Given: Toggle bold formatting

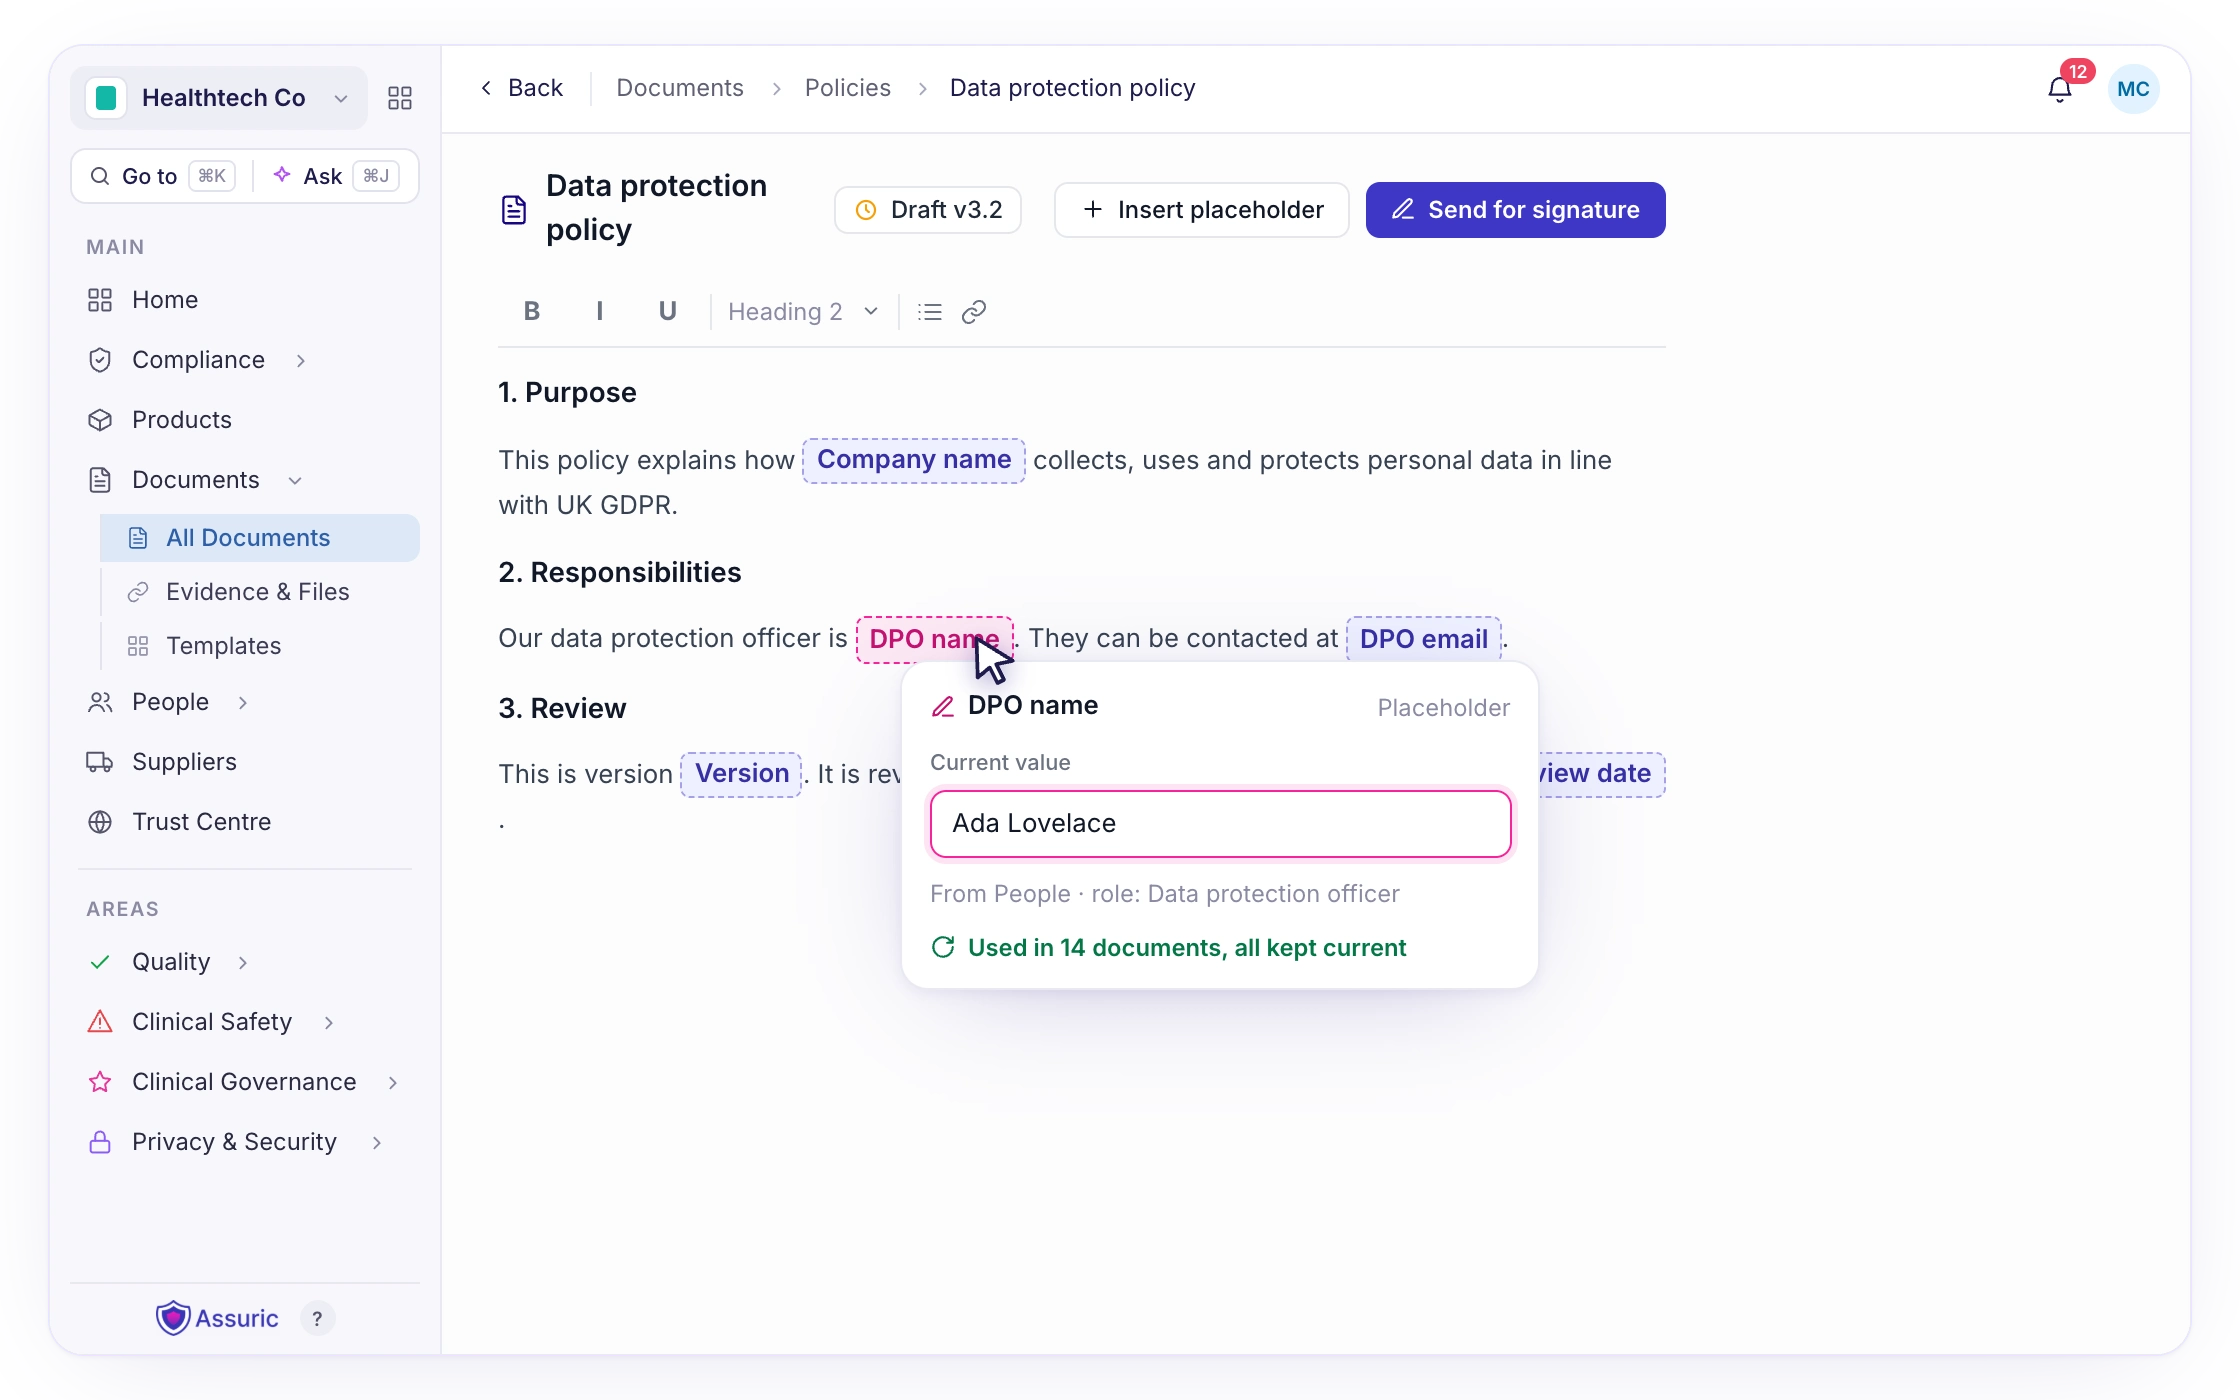Looking at the screenshot, I should pyautogui.click(x=532, y=312).
